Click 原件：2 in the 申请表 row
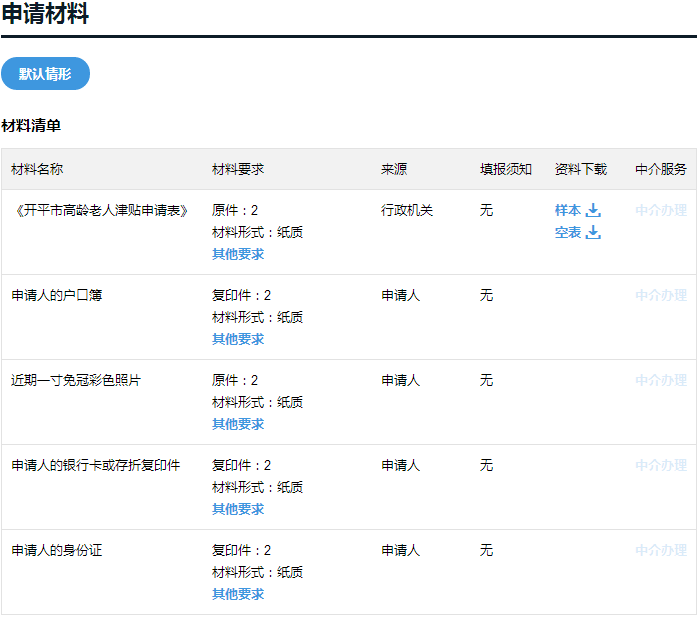This screenshot has width=699, height=617. coord(235,210)
